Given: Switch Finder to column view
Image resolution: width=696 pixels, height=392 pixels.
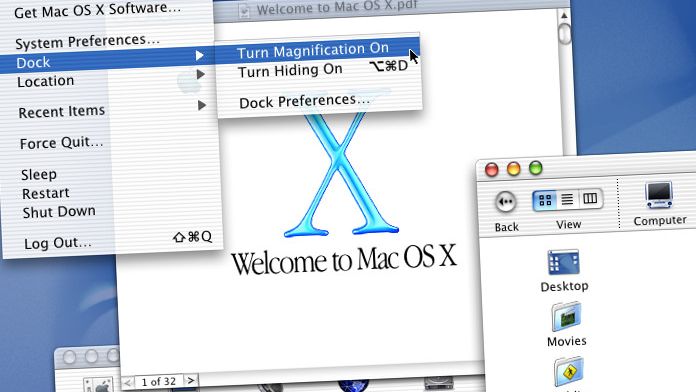Looking at the screenshot, I should 590,198.
